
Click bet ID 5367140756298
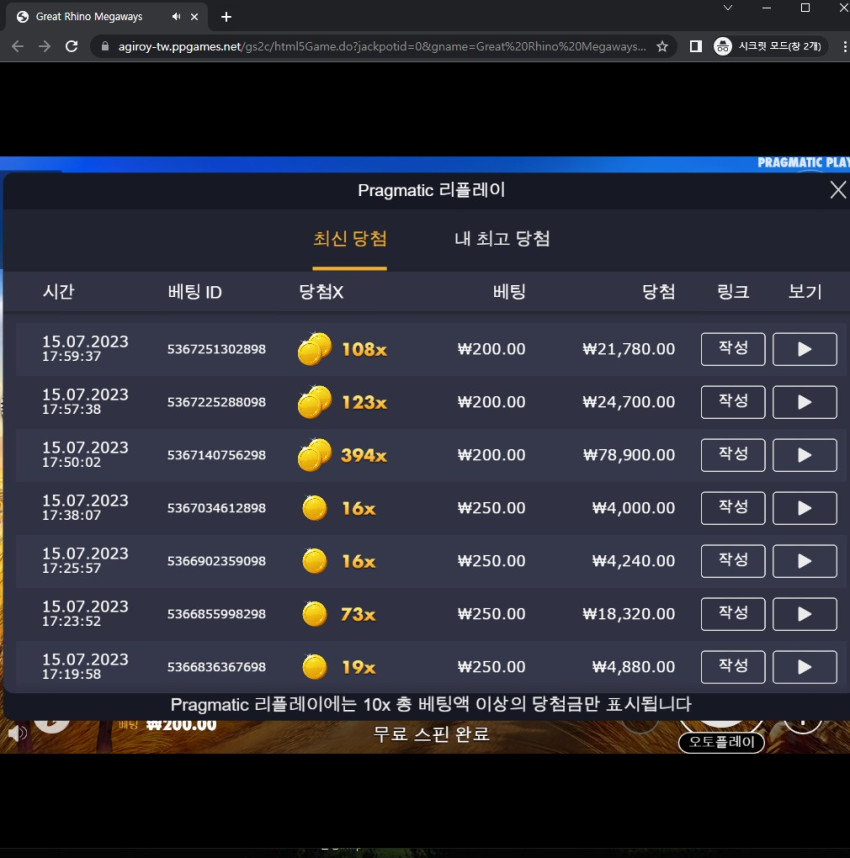[216, 455]
